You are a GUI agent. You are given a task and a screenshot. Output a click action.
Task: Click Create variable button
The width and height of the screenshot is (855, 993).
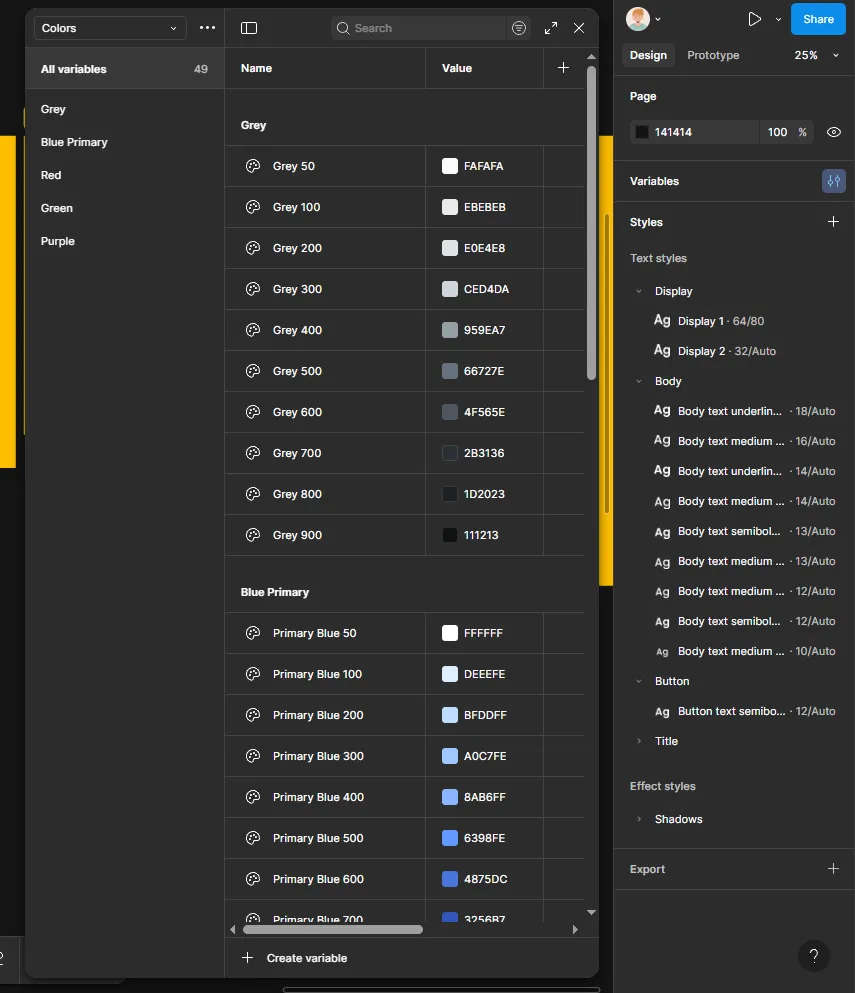pos(295,958)
